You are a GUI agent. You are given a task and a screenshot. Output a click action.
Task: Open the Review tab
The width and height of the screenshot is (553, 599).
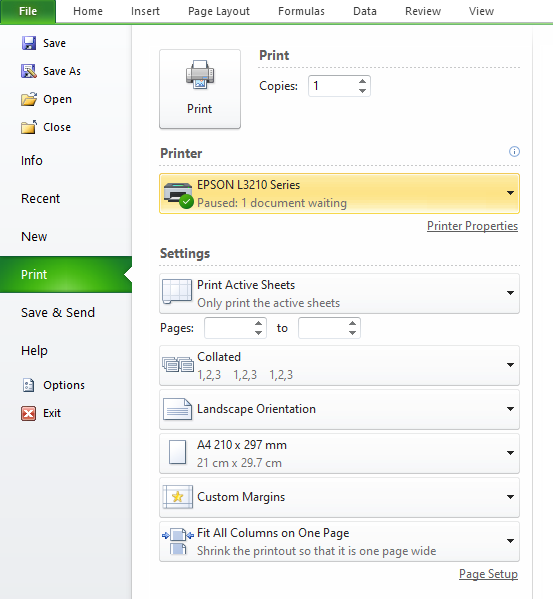(x=423, y=11)
